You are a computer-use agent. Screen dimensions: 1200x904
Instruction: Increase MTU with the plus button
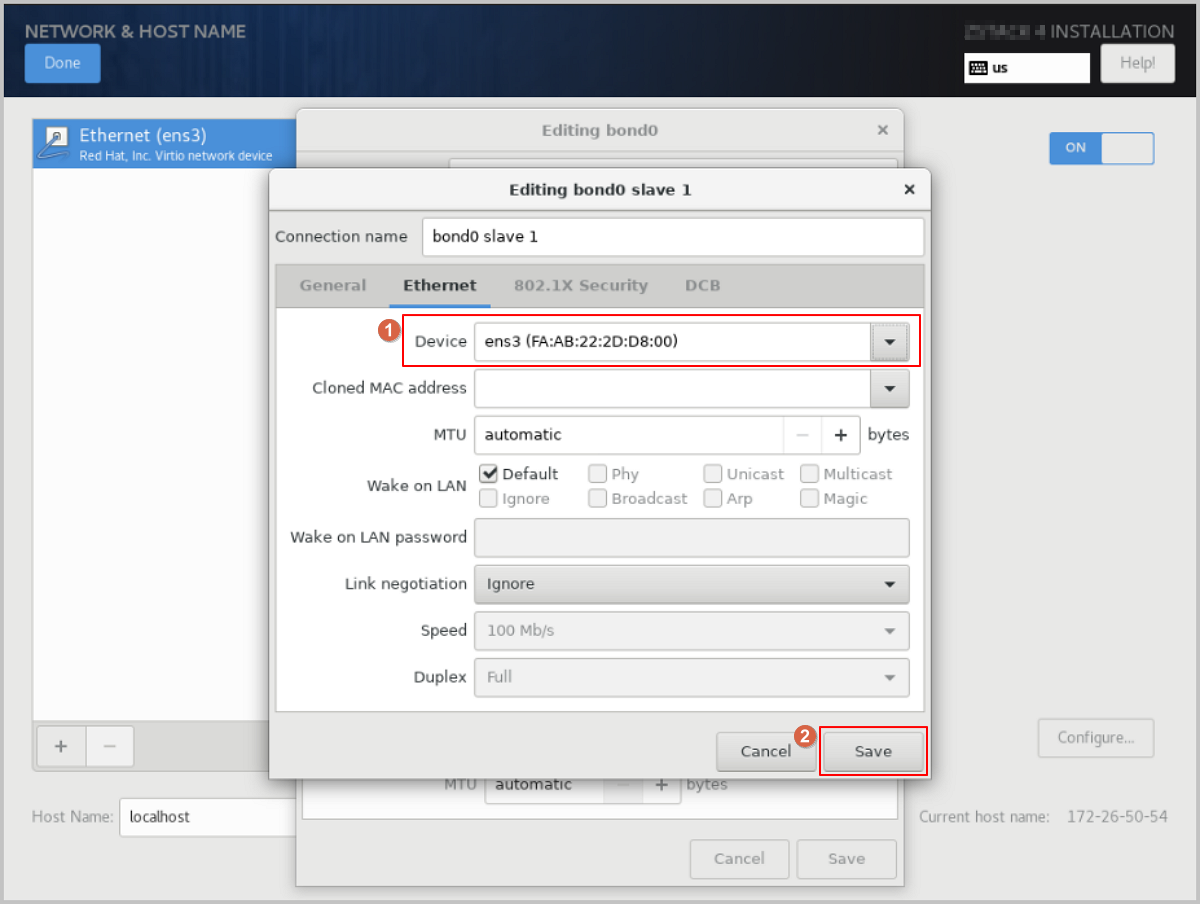[x=840, y=435]
